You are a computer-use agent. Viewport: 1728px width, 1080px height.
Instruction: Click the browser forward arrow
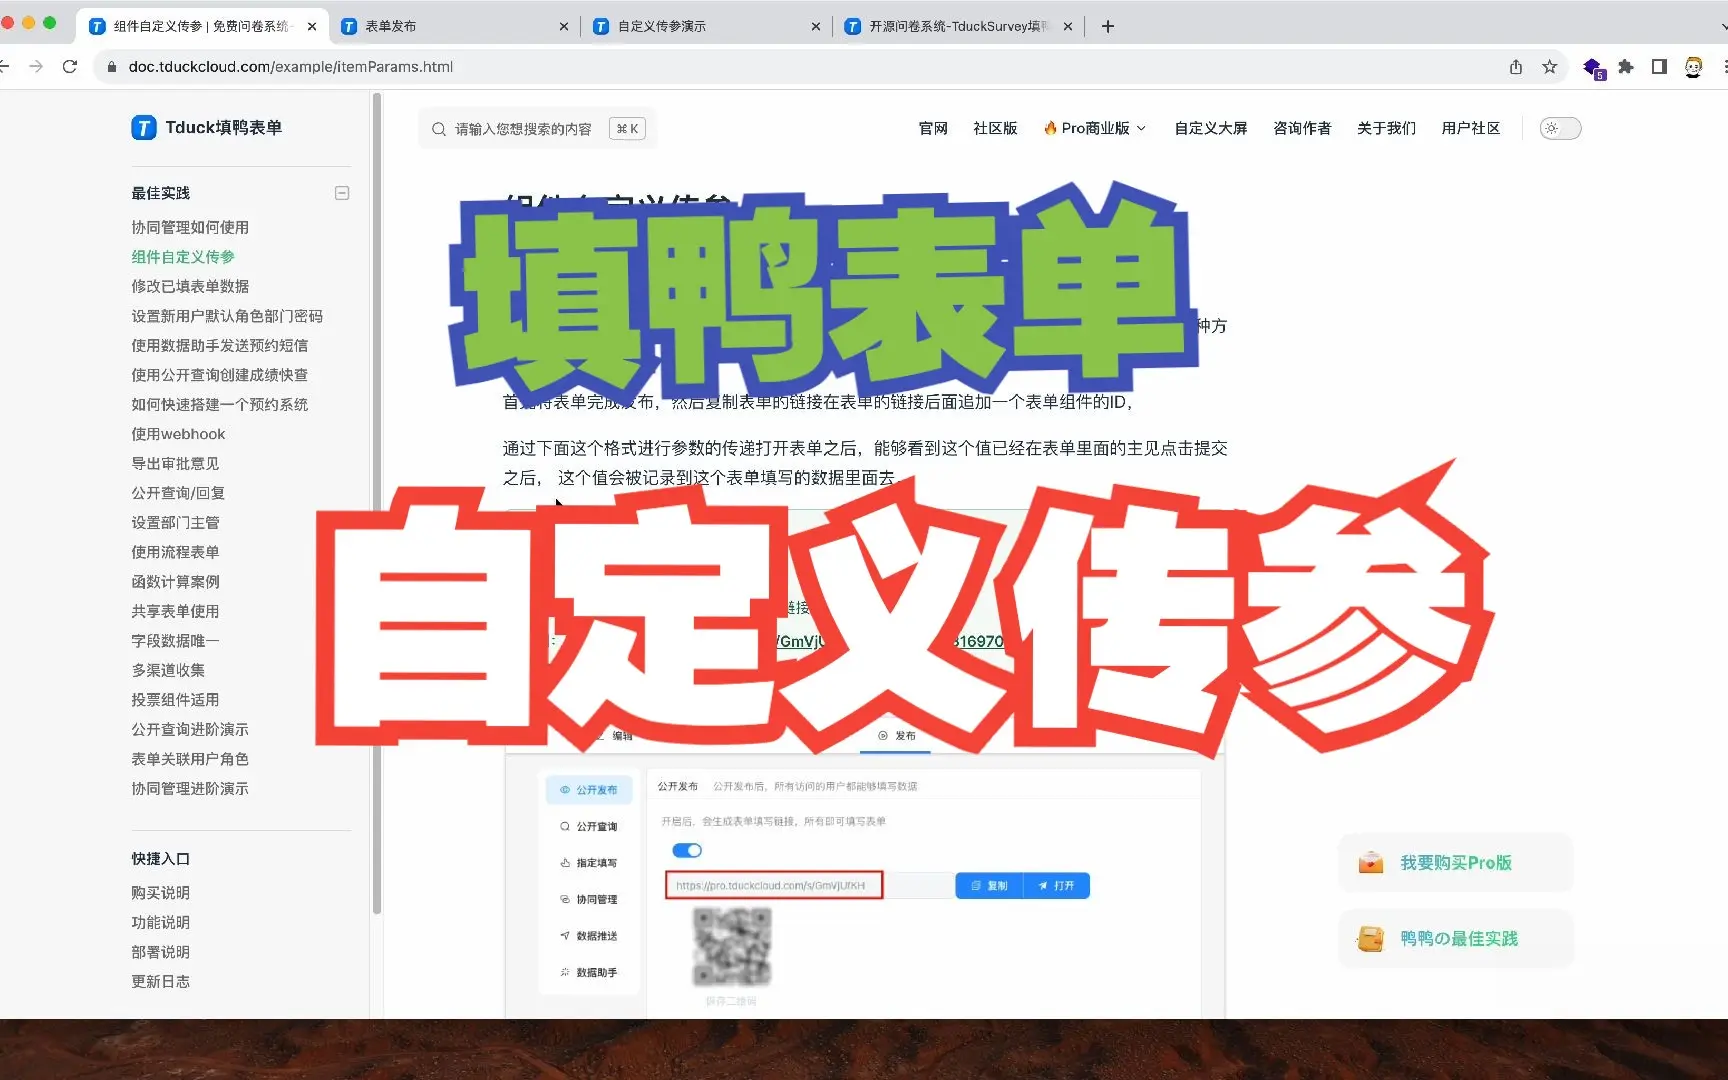coord(36,66)
